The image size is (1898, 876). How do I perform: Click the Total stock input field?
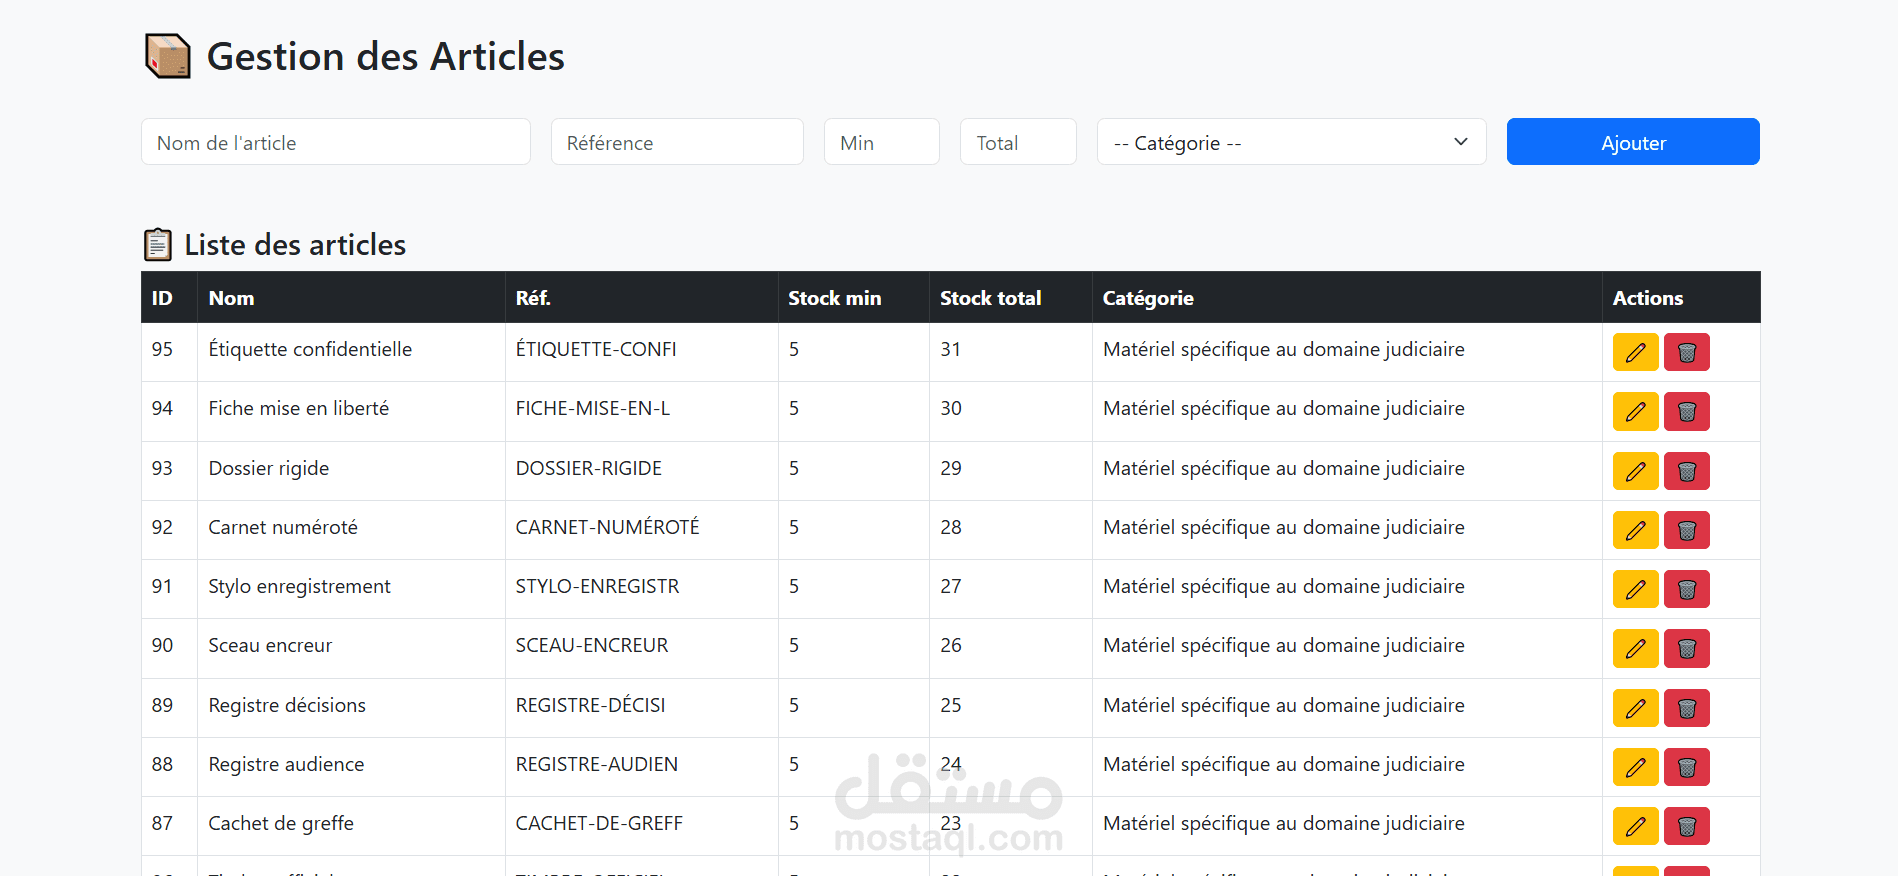tap(1017, 142)
